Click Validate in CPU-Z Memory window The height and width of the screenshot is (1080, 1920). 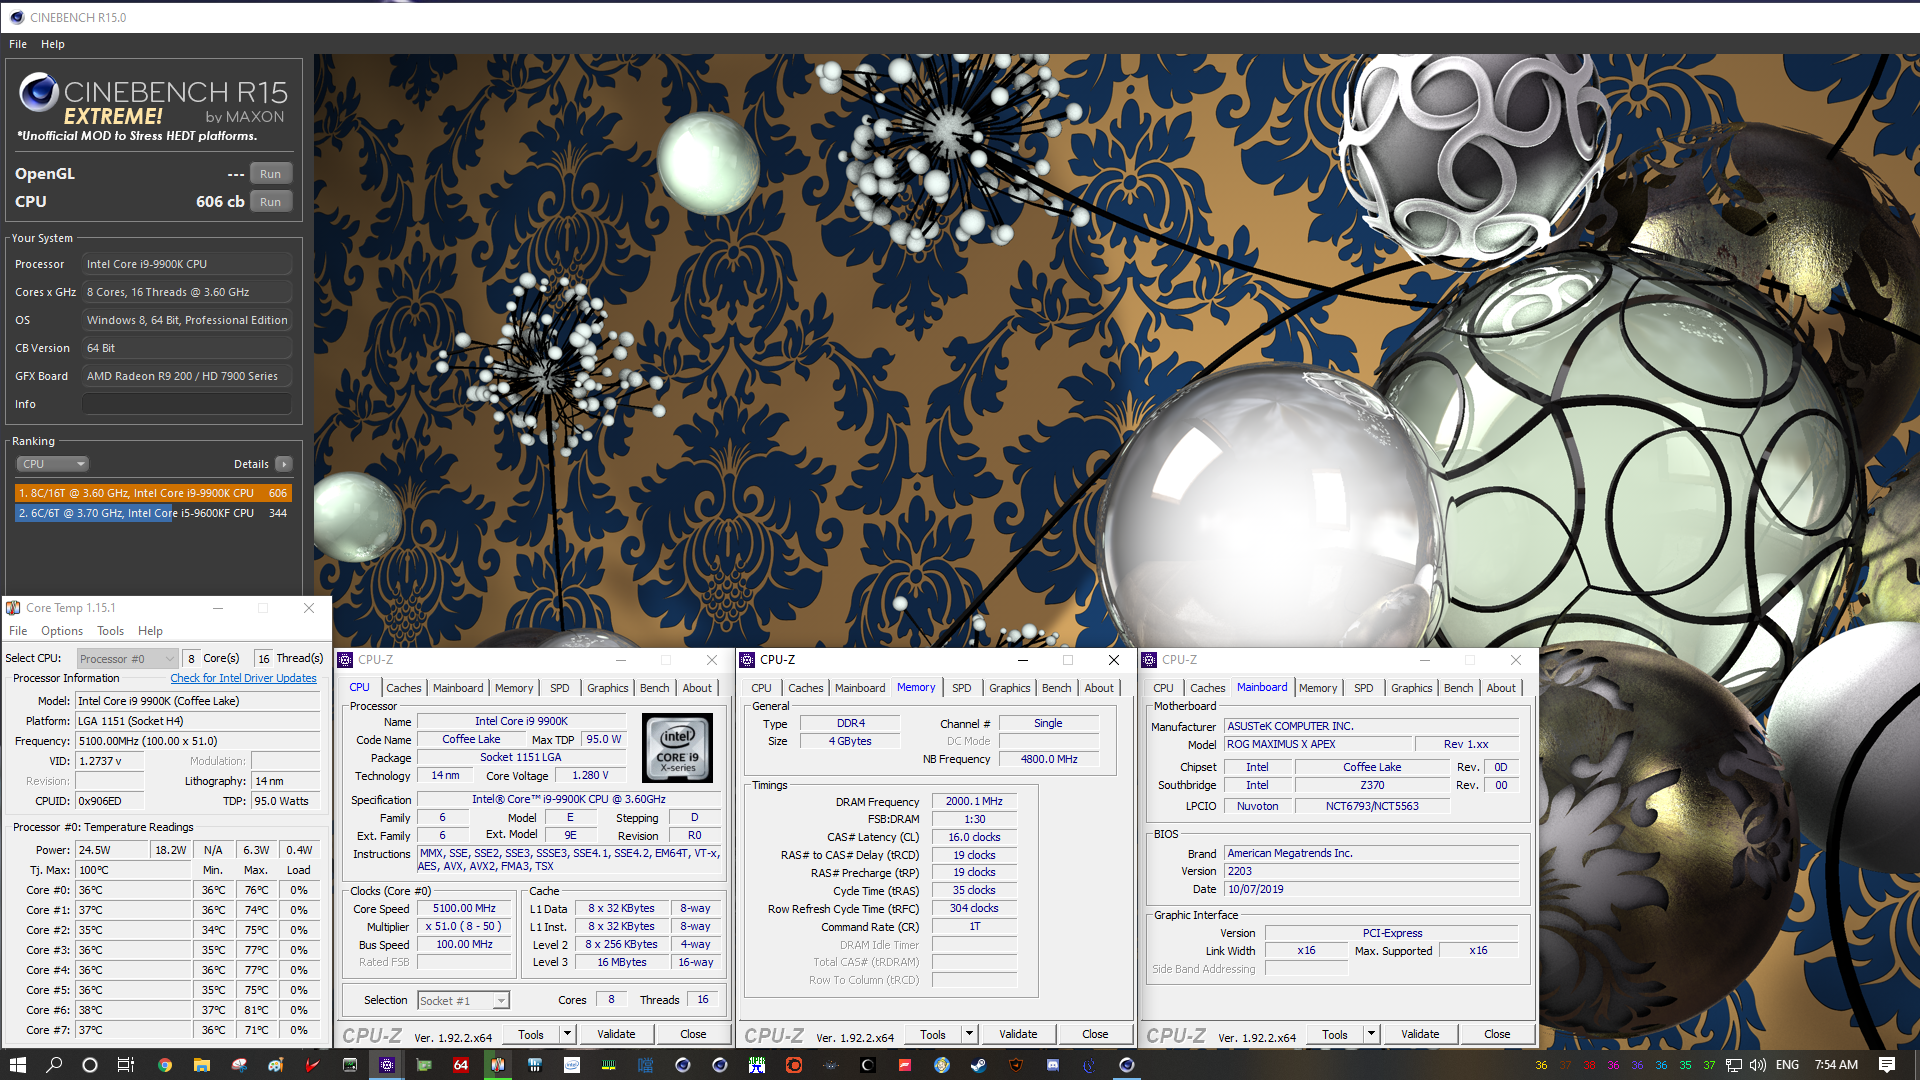tap(1018, 1034)
